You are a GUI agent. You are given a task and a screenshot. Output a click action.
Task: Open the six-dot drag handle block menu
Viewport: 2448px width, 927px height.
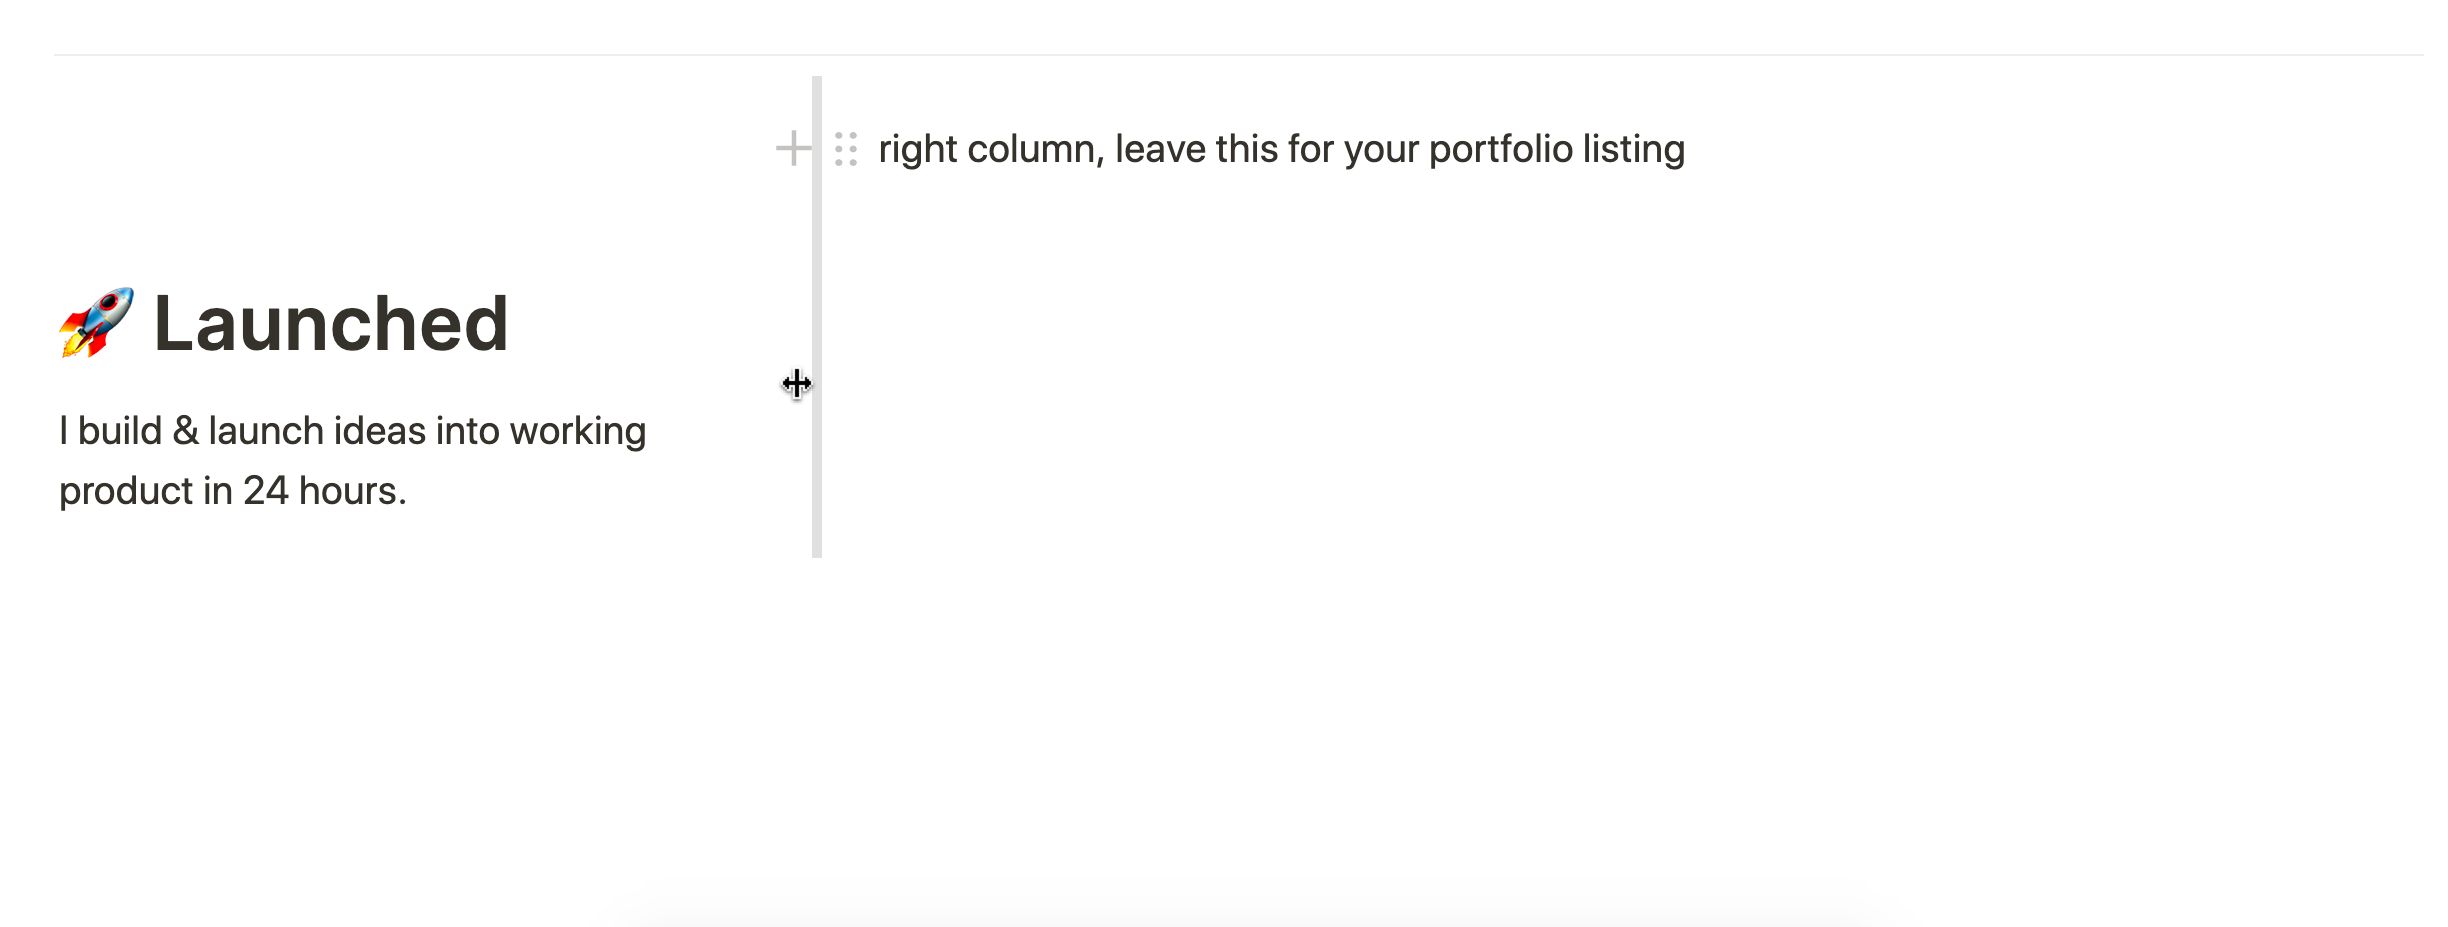[x=846, y=149]
